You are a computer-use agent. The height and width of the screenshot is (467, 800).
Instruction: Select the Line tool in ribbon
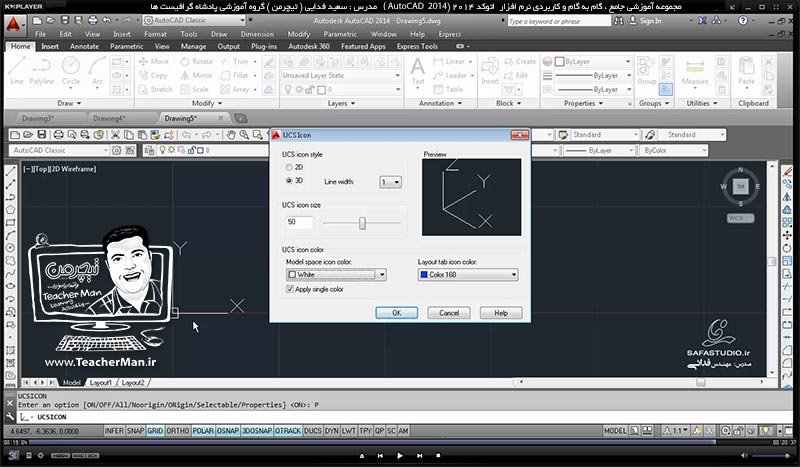pos(16,71)
